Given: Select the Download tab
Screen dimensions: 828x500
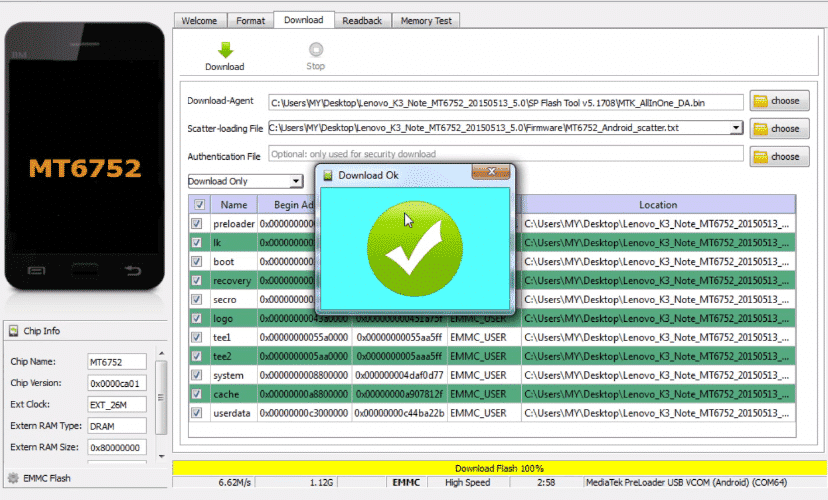Looking at the screenshot, I should click(x=304, y=20).
